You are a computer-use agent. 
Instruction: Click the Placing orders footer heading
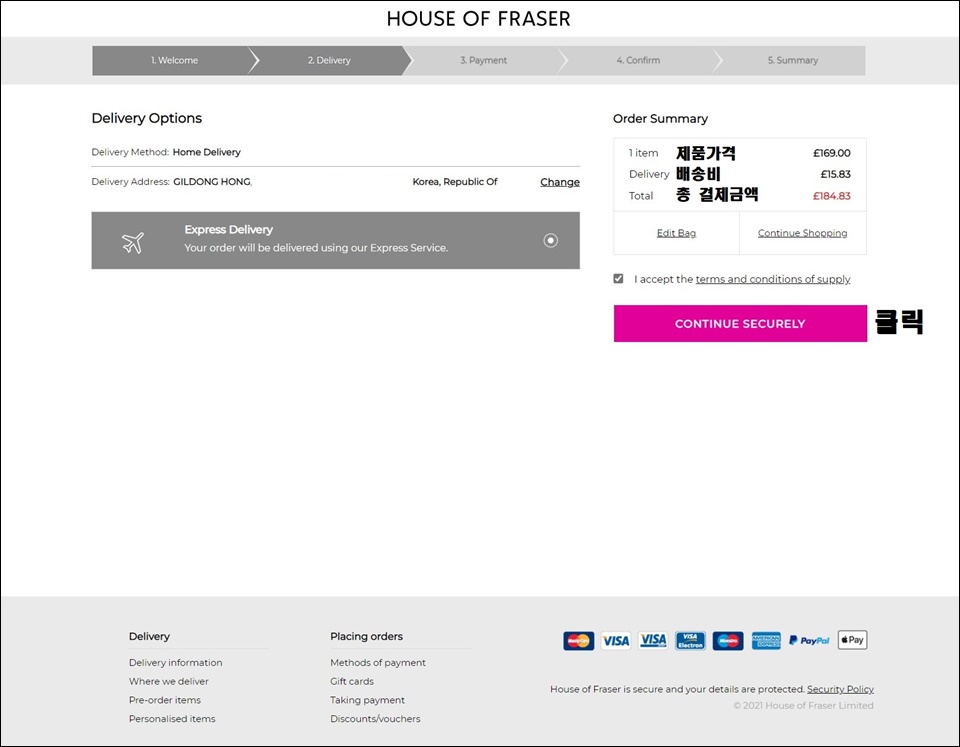366,636
